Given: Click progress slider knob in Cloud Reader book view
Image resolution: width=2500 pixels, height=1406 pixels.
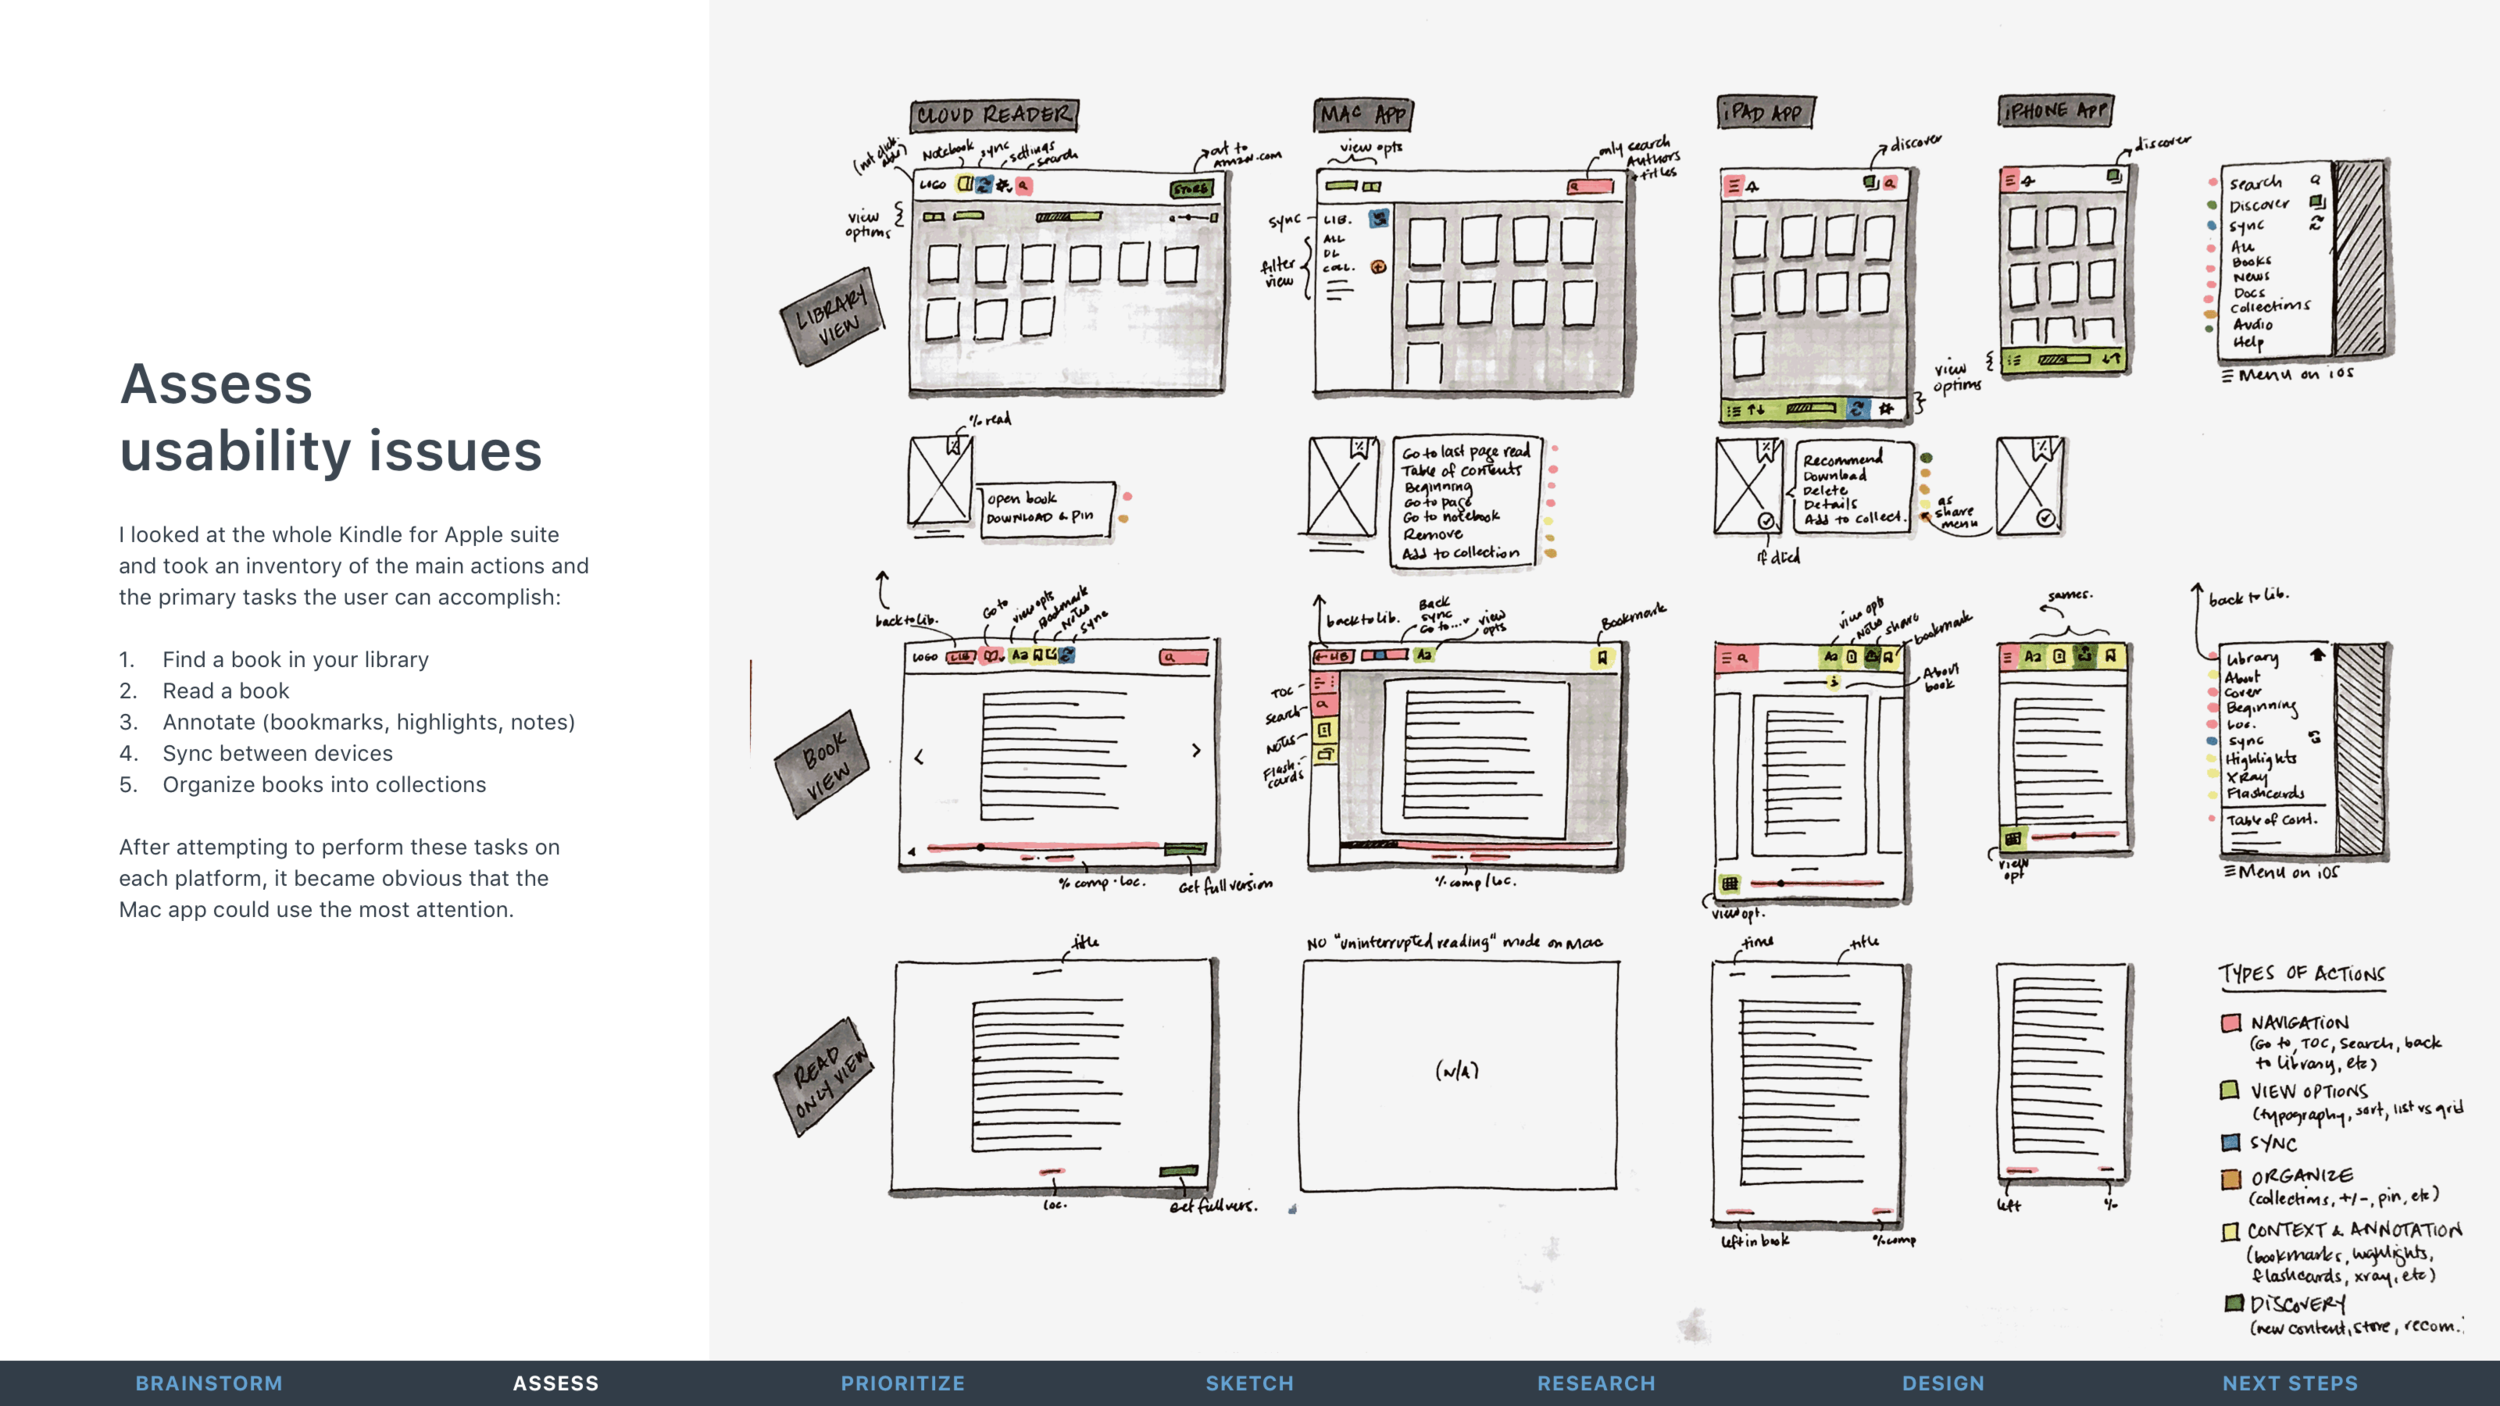Looking at the screenshot, I should pos(981,847).
